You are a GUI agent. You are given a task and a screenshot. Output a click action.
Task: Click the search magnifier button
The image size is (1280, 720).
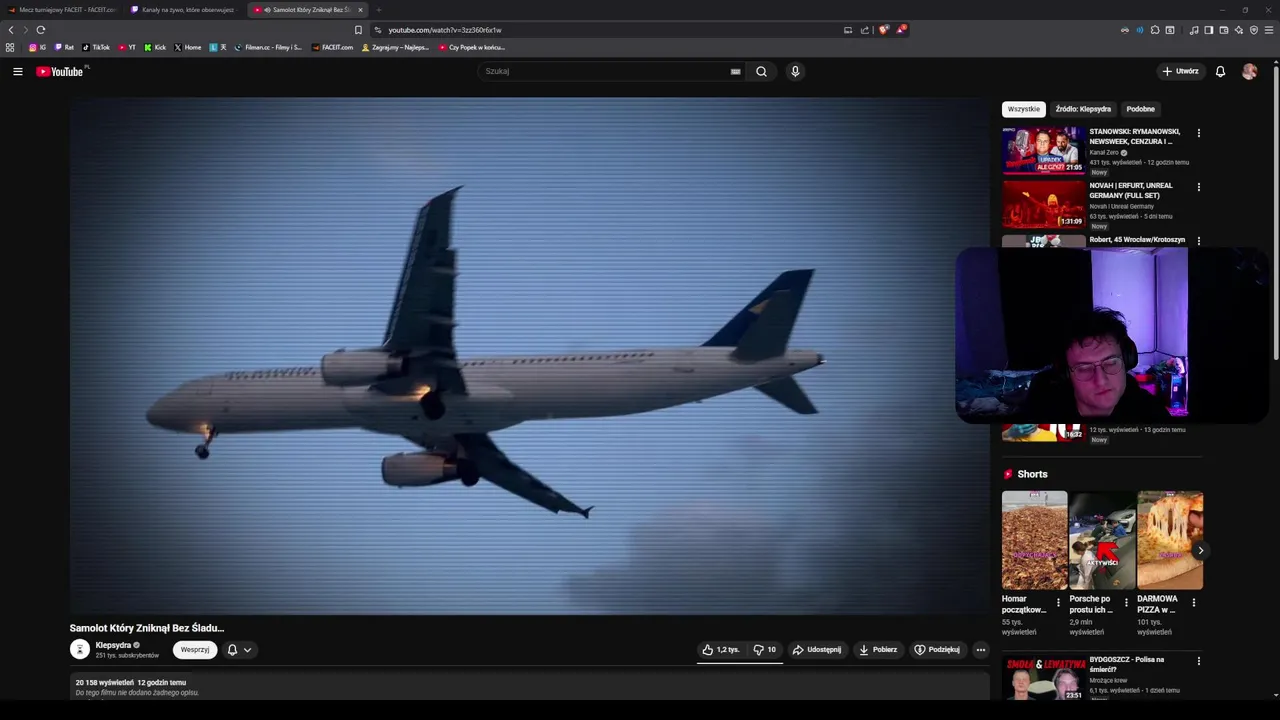[x=761, y=71]
